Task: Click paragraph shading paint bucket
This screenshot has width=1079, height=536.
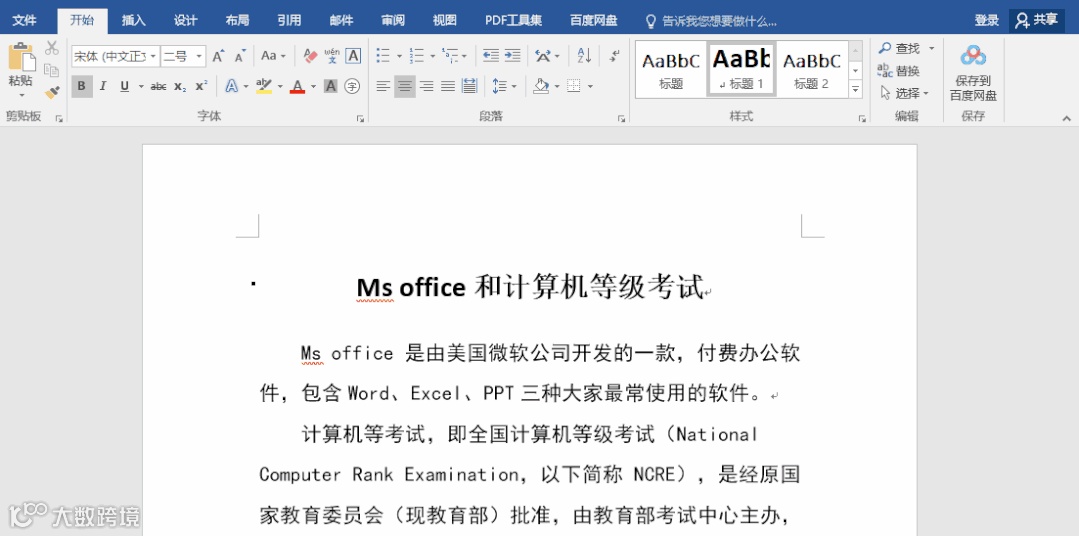Action: (x=541, y=86)
